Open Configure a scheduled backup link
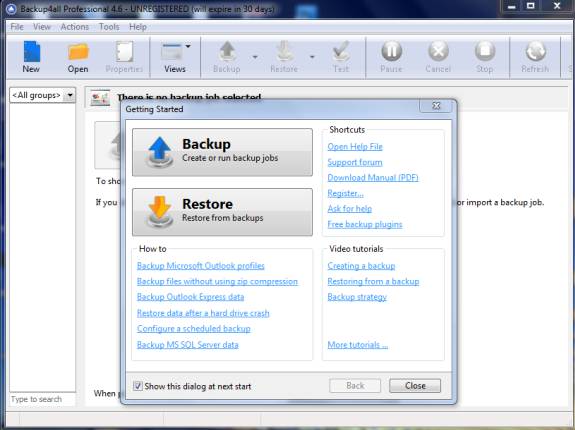 (x=194, y=329)
